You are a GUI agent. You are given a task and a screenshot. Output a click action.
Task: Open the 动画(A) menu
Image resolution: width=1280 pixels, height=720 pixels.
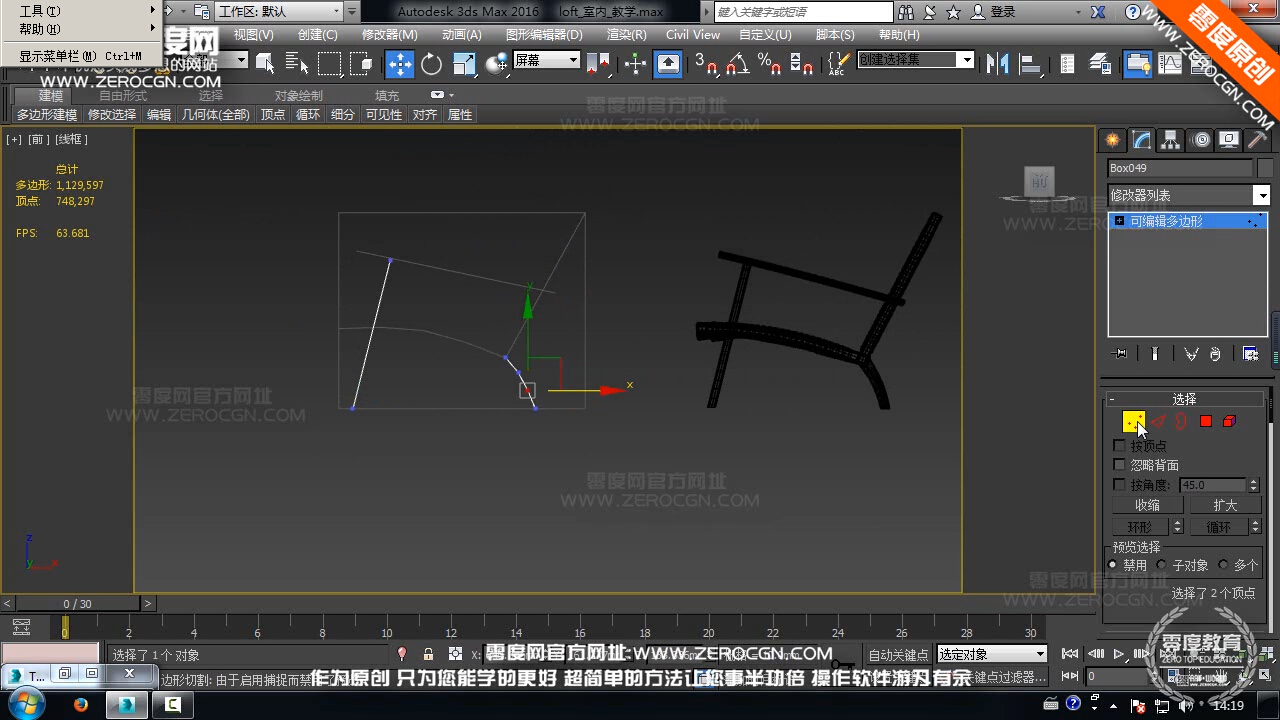coord(461,35)
